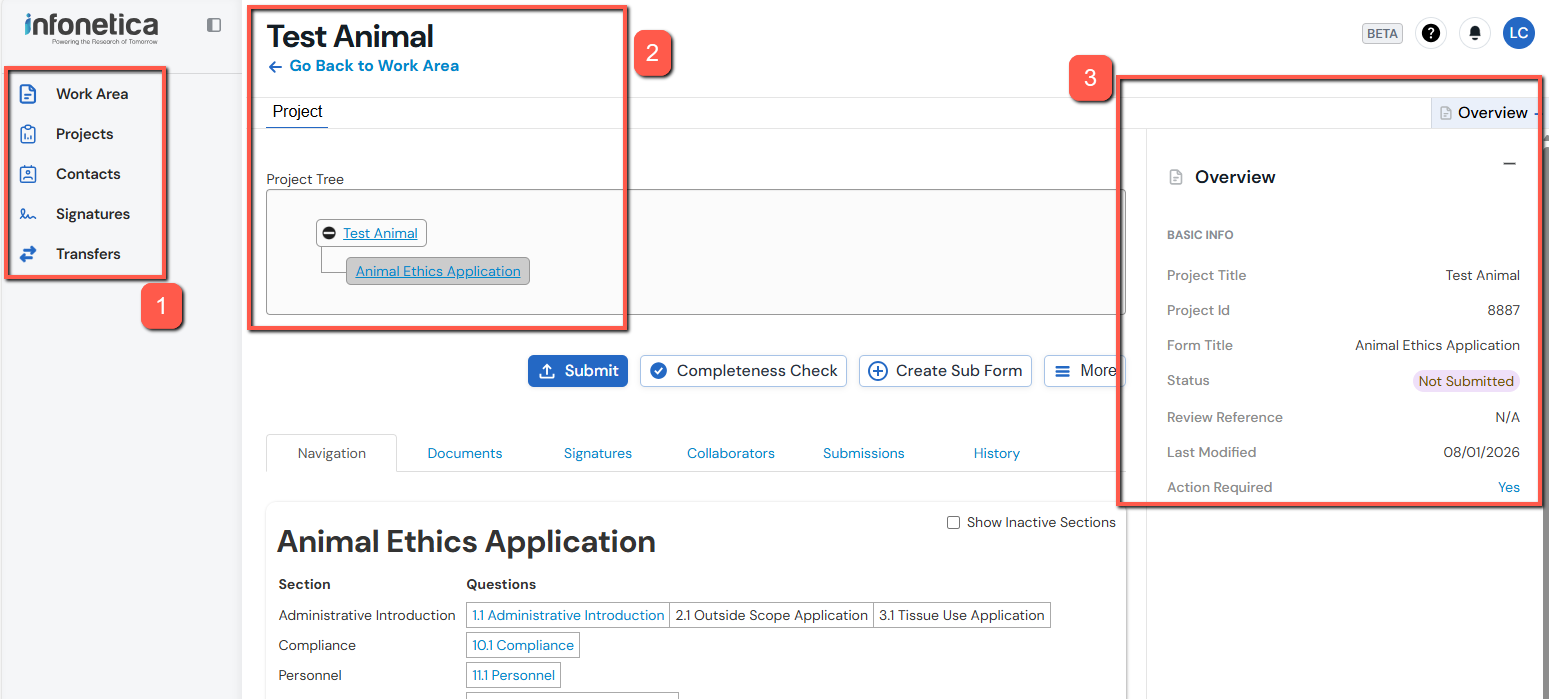Image resolution: width=1549 pixels, height=699 pixels.
Task: Click the Contacts sidebar icon
Action: pos(28,174)
